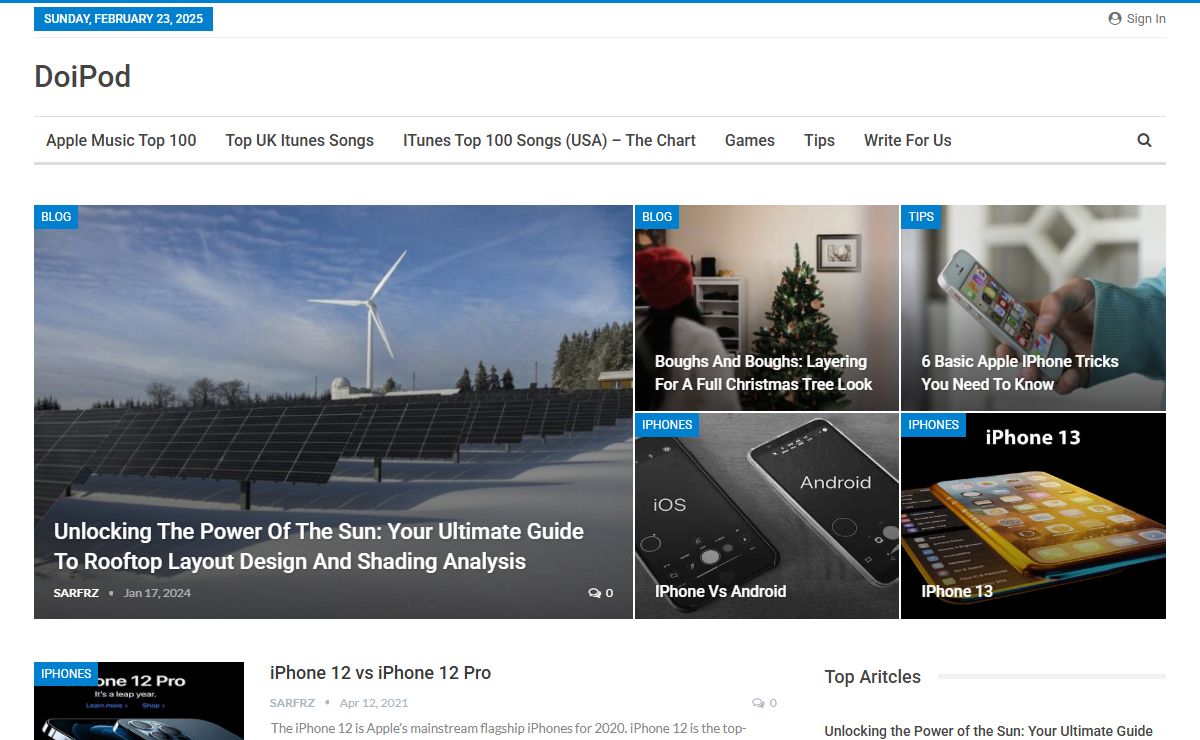Open the Top UK Itunes Songs menu item
Image resolution: width=1200 pixels, height=740 pixels.
pos(300,140)
